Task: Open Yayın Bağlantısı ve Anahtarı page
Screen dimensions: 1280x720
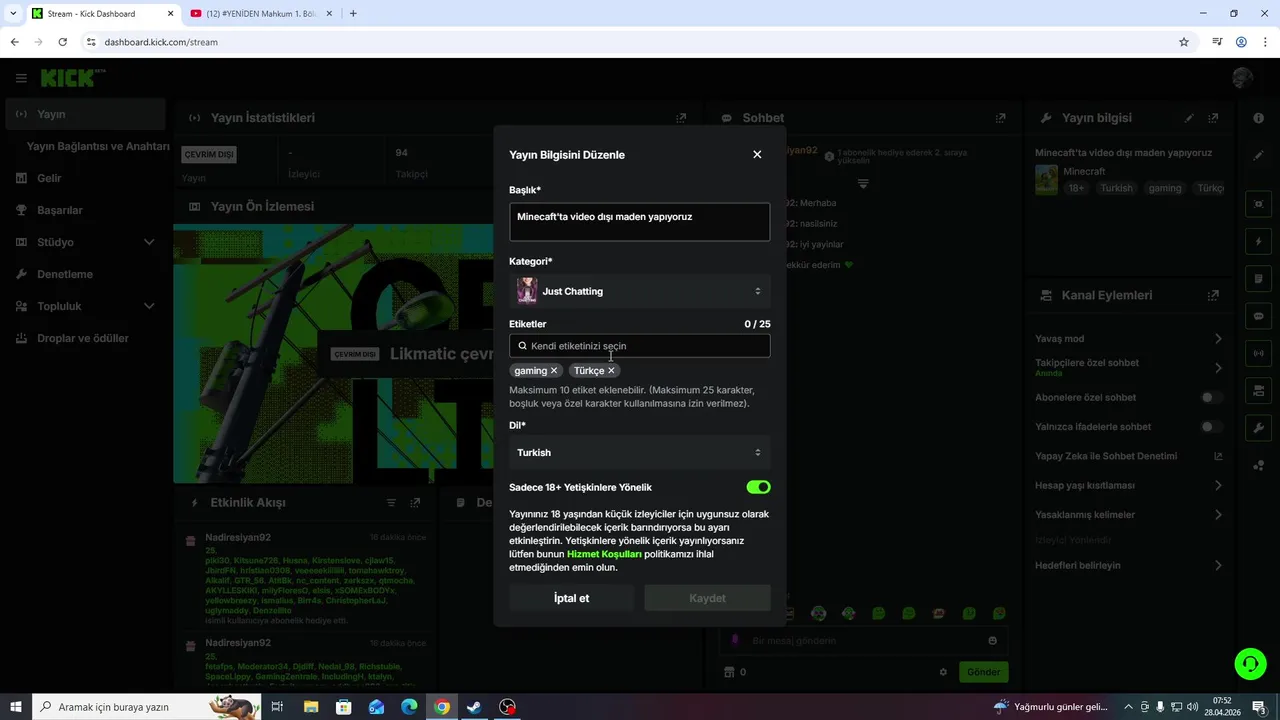Action: click(98, 146)
